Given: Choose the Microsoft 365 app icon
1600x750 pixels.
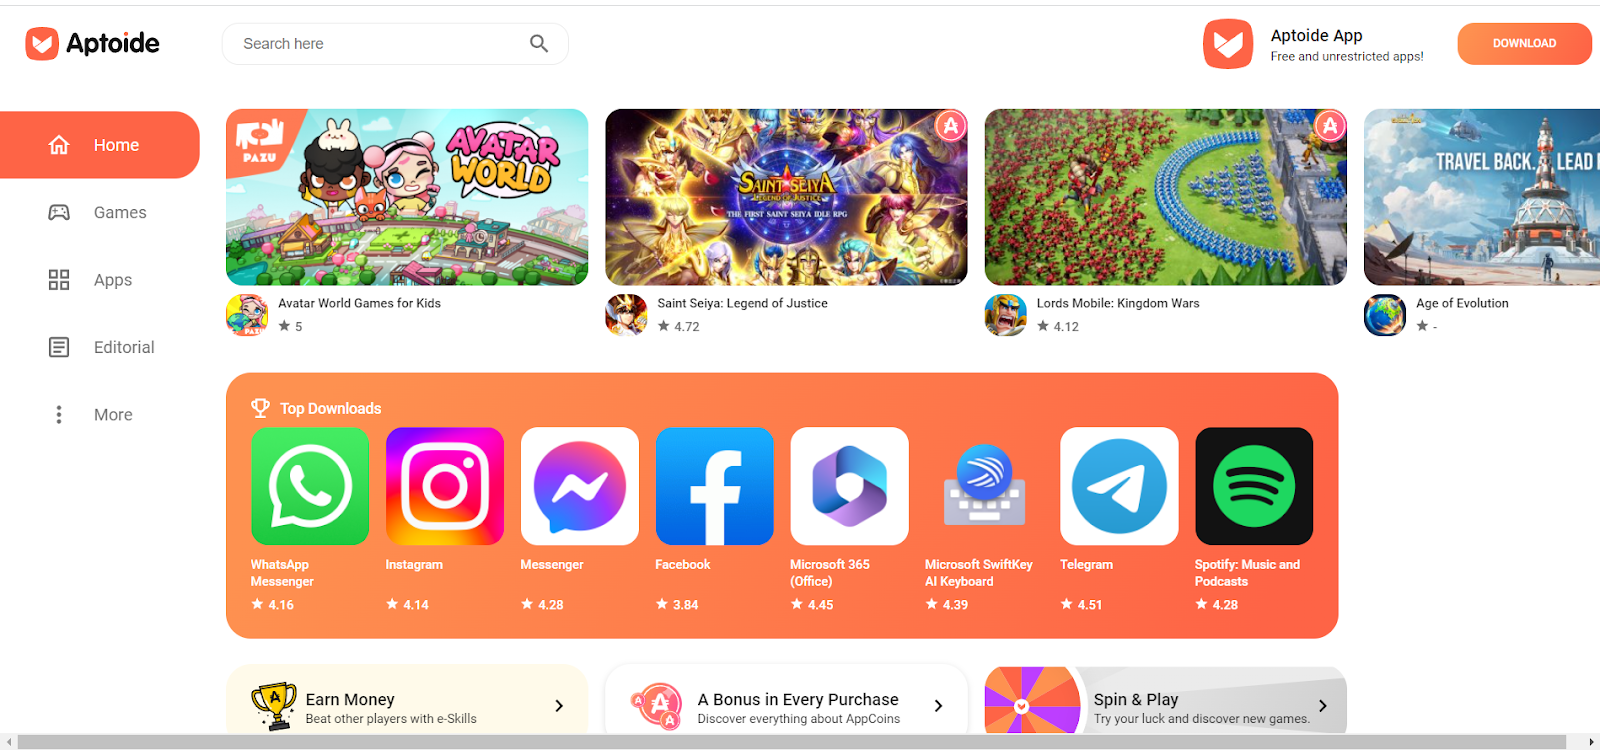Looking at the screenshot, I should tap(849, 486).
